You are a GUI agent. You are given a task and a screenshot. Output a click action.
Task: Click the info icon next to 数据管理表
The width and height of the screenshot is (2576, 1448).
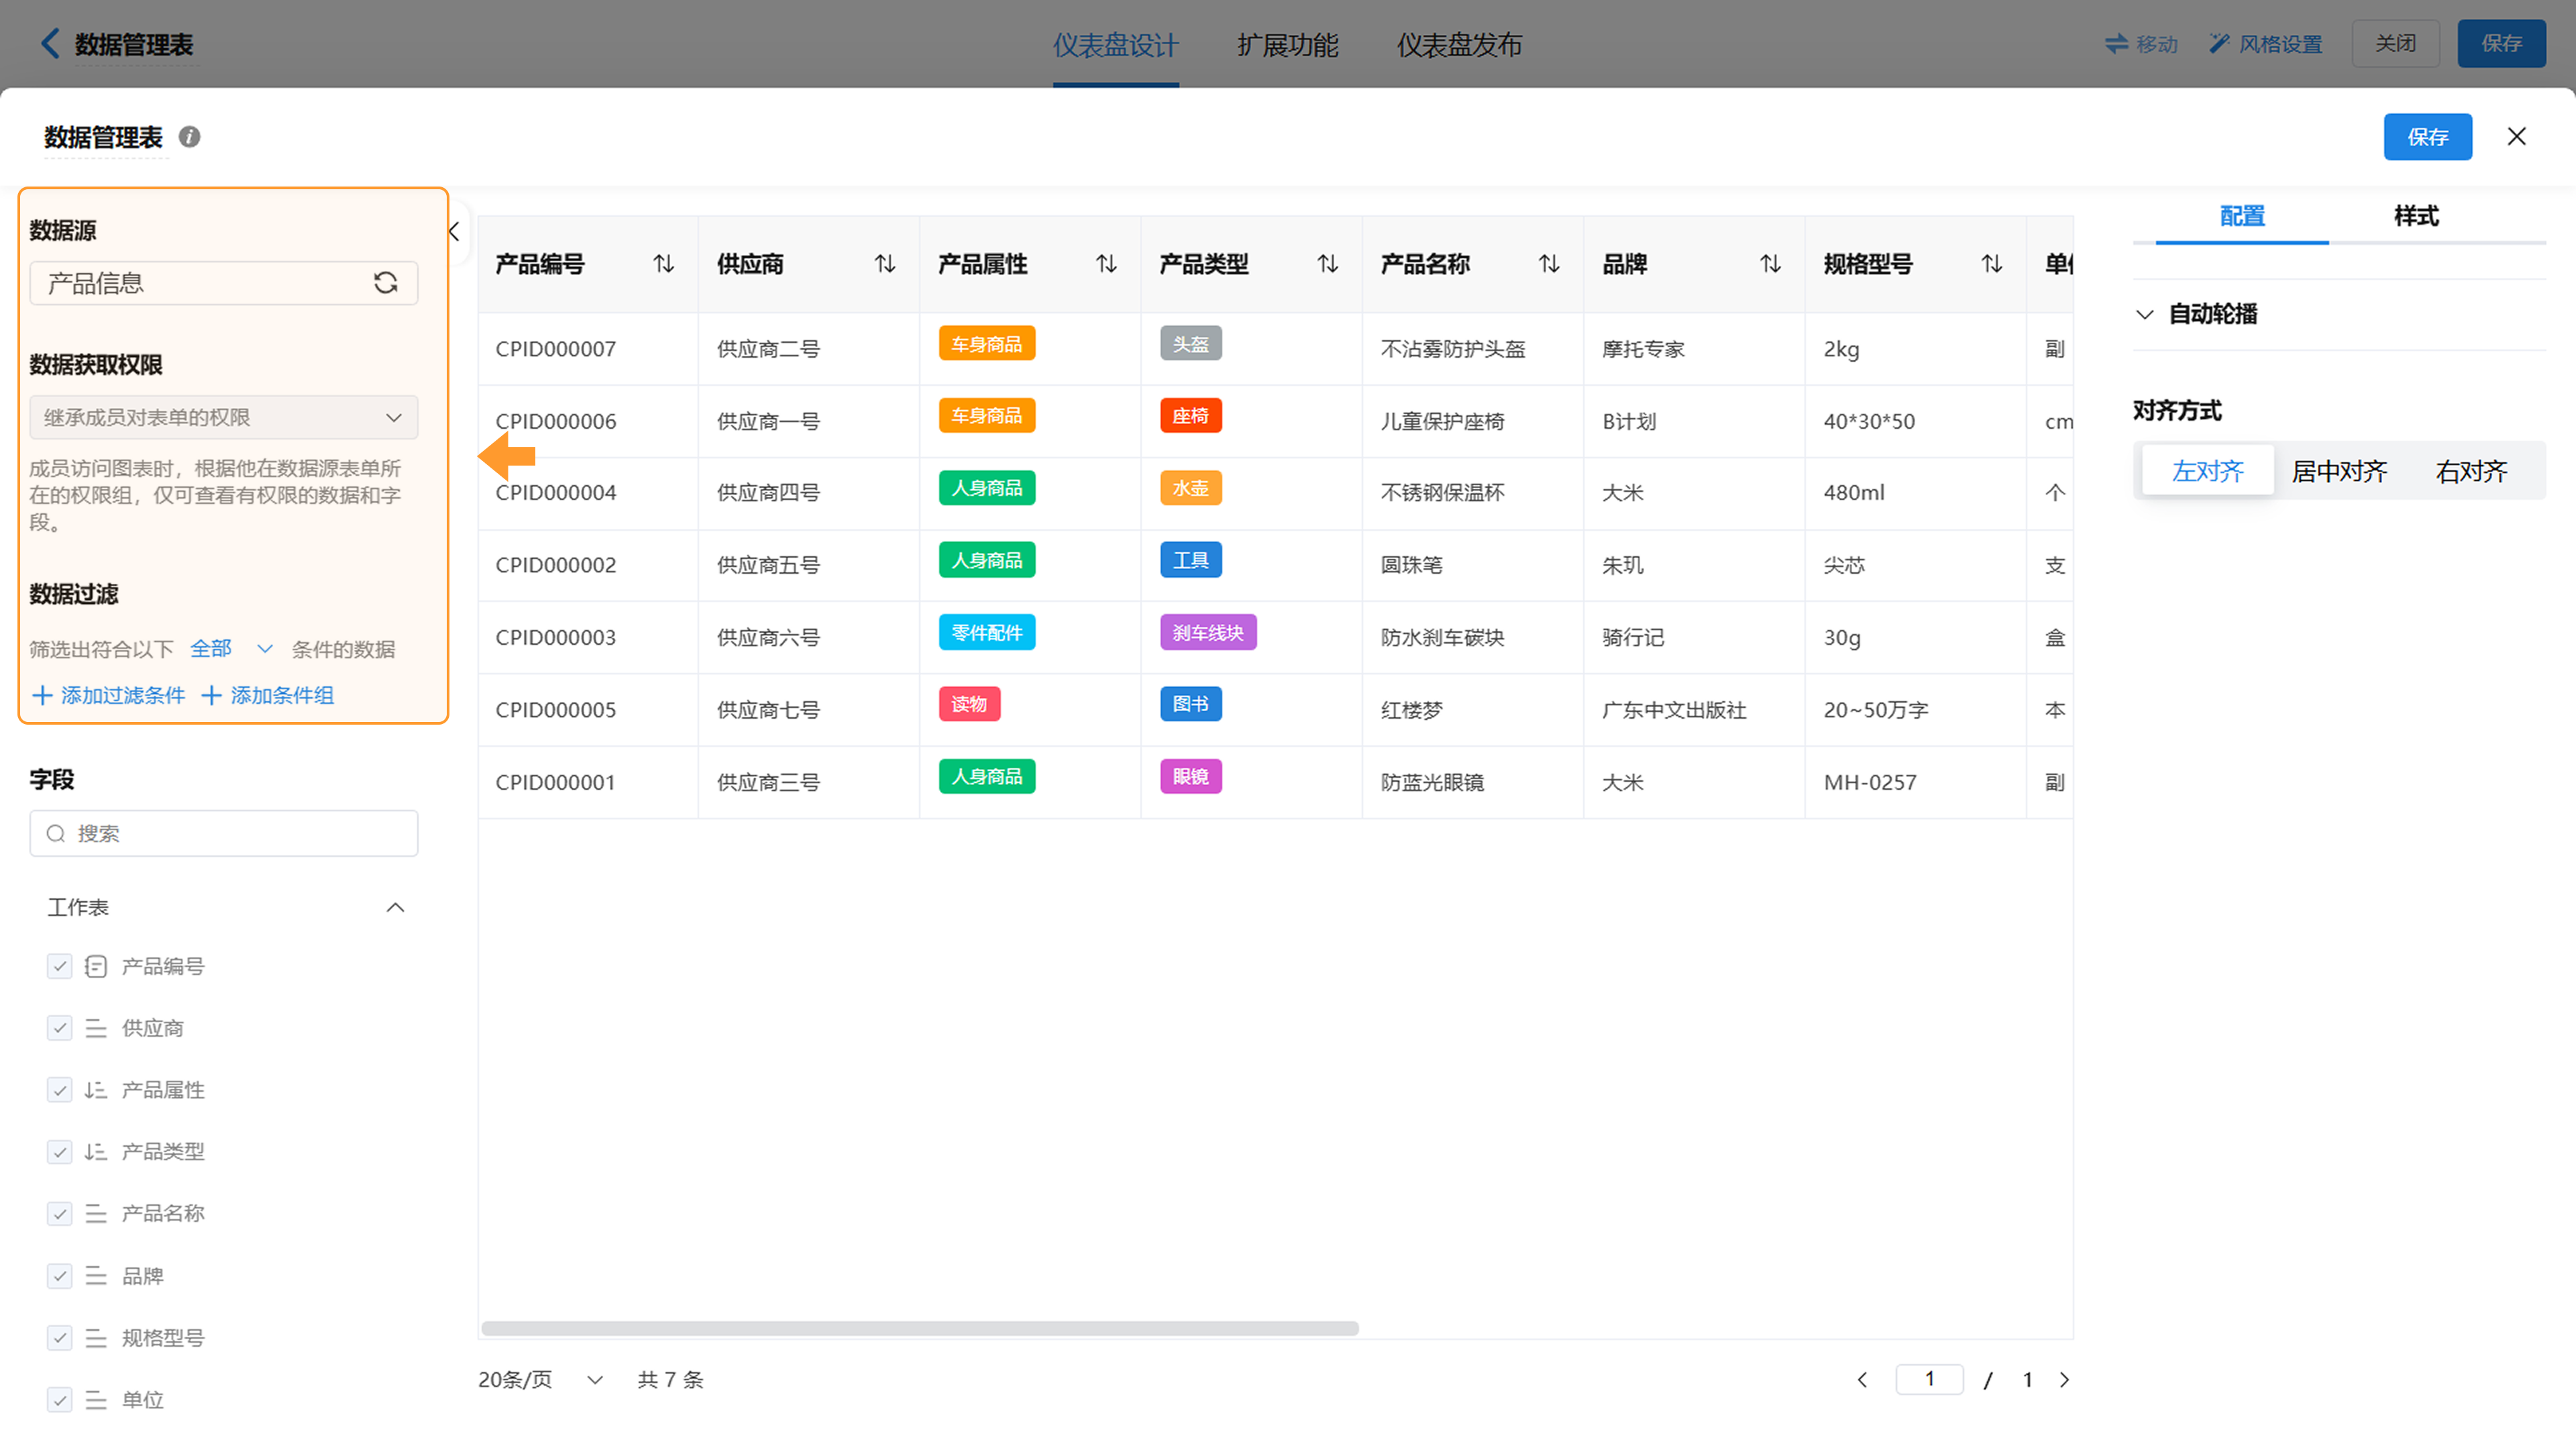(189, 137)
